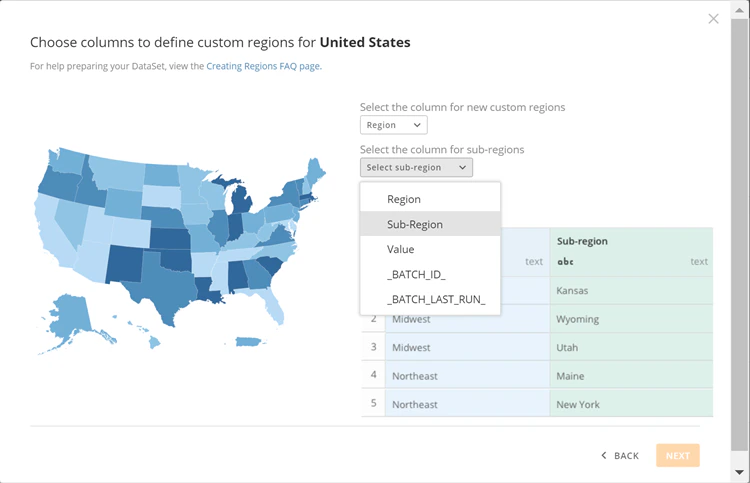This screenshot has width=750, height=483.
Task: Open the Creating Regions FAQ page link
Action: (264, 66)
